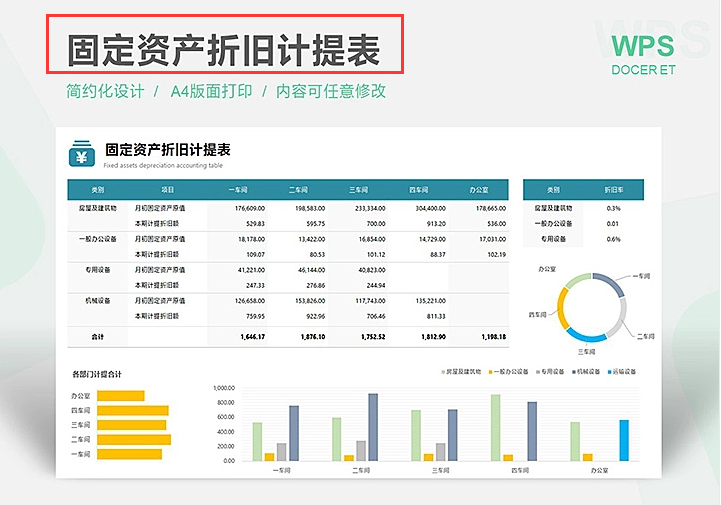Screen dimensions: 721x505
Task: Select cell value 41,221.00
Action: [252, 270]
